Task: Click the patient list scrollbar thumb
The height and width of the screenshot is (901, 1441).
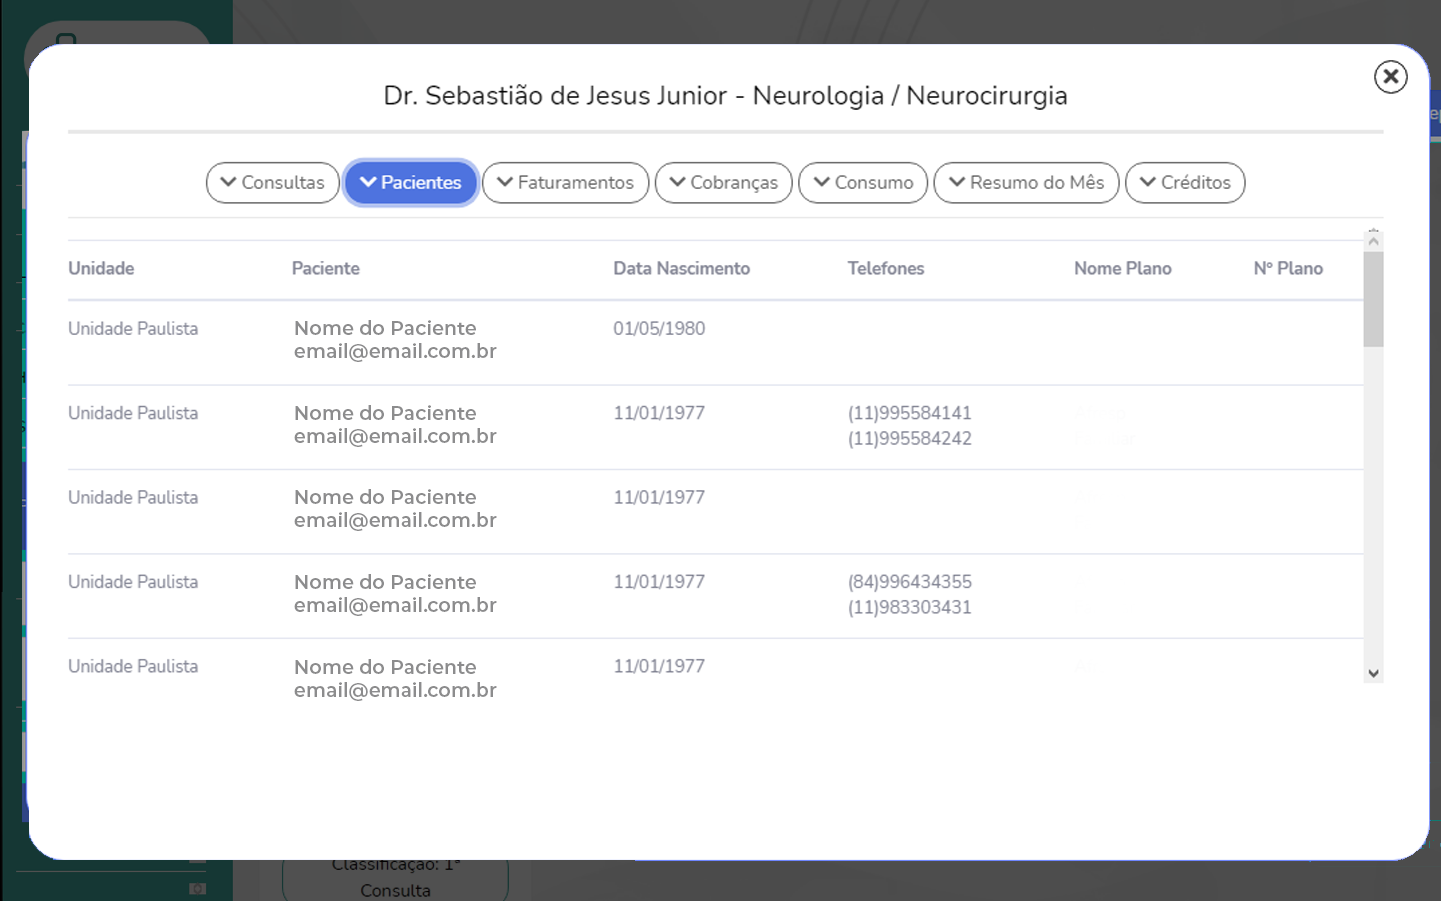Action: pos(1373,299)
